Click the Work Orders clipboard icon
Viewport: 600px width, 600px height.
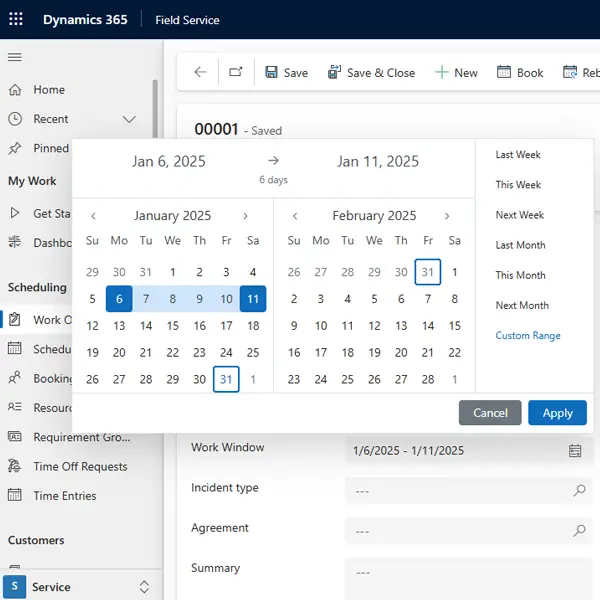15,319
